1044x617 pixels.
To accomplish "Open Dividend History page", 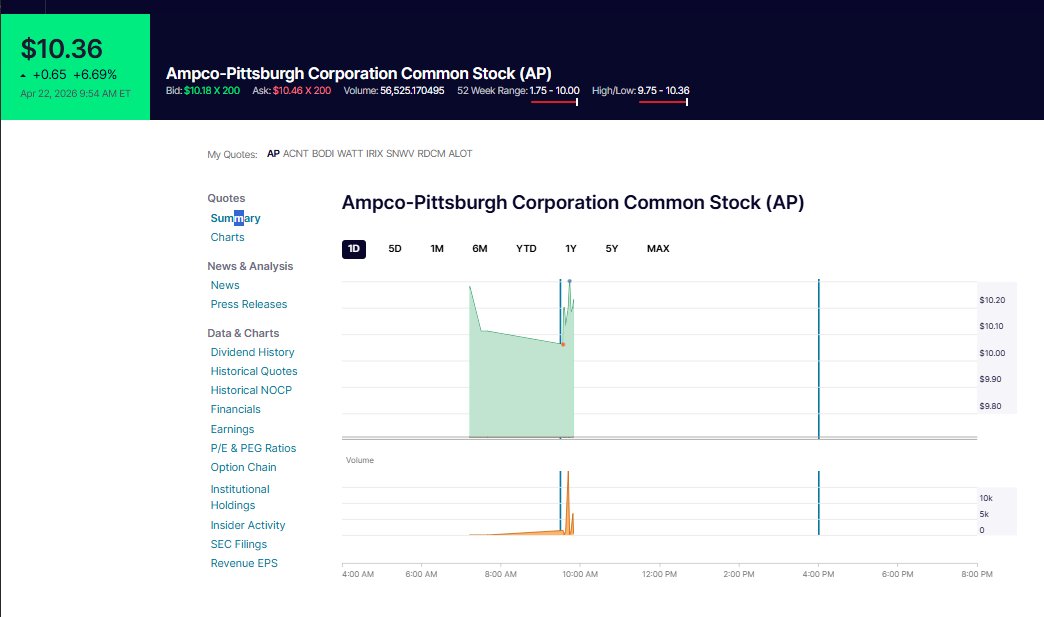I will [x=252, y=352].
